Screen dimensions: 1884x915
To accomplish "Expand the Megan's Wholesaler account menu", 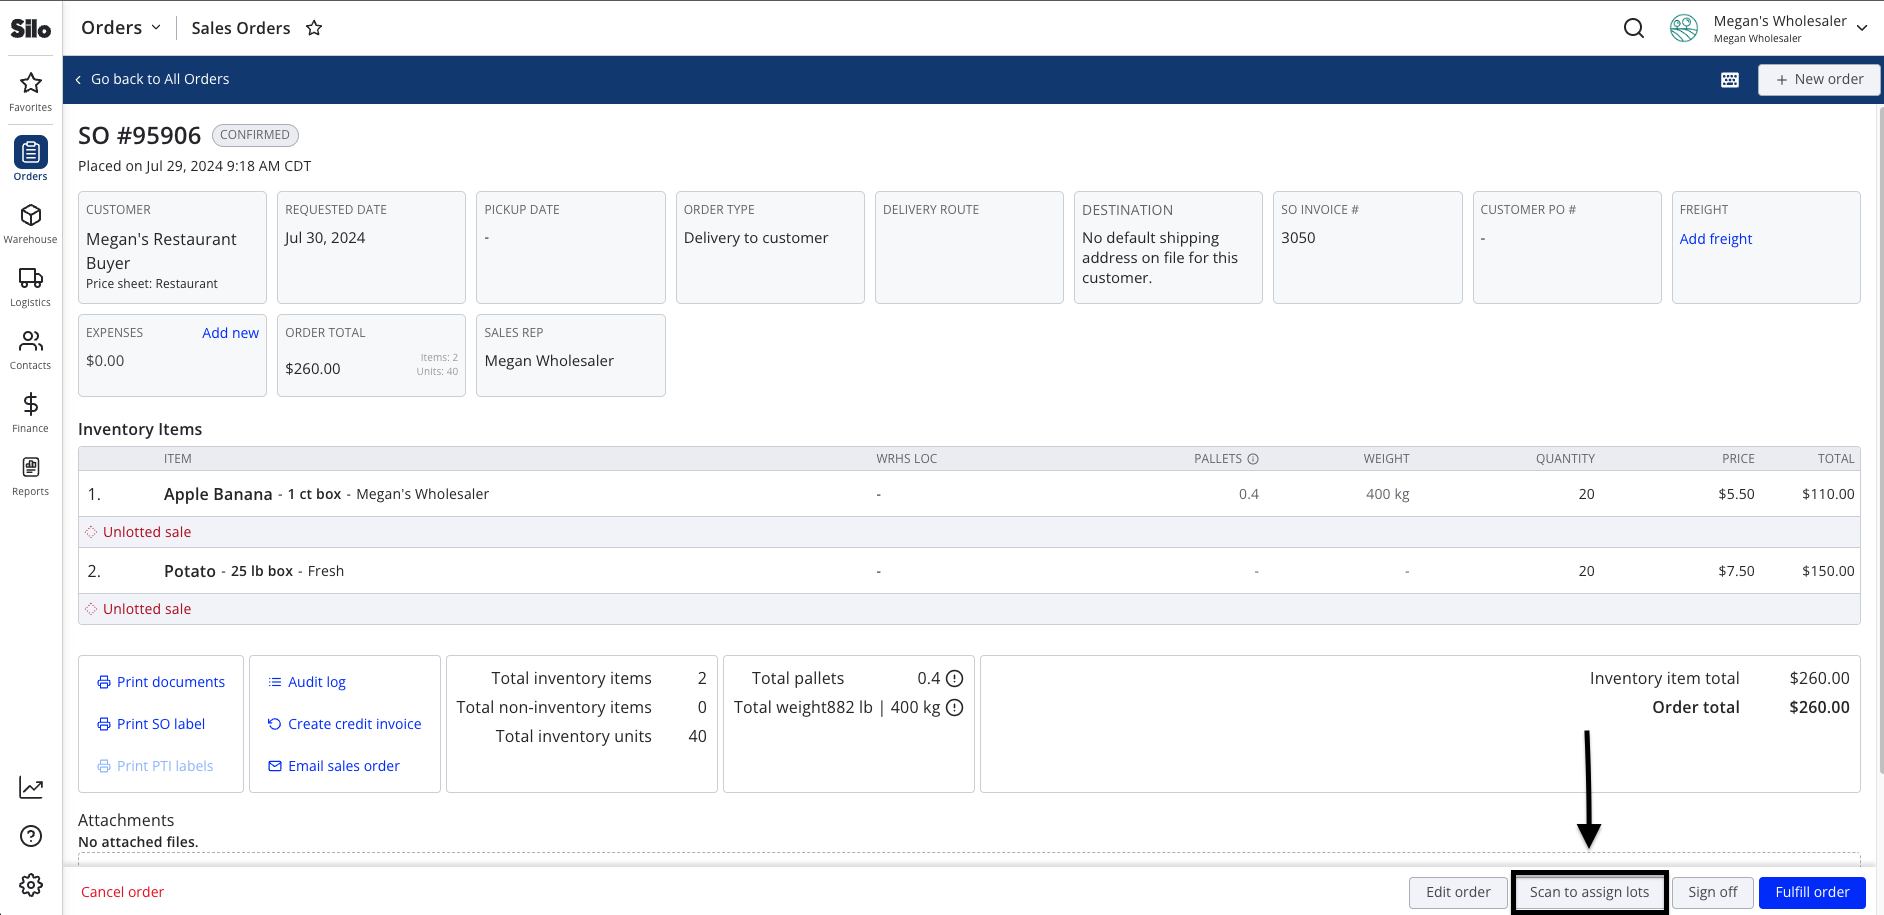I will (1862, 28).
